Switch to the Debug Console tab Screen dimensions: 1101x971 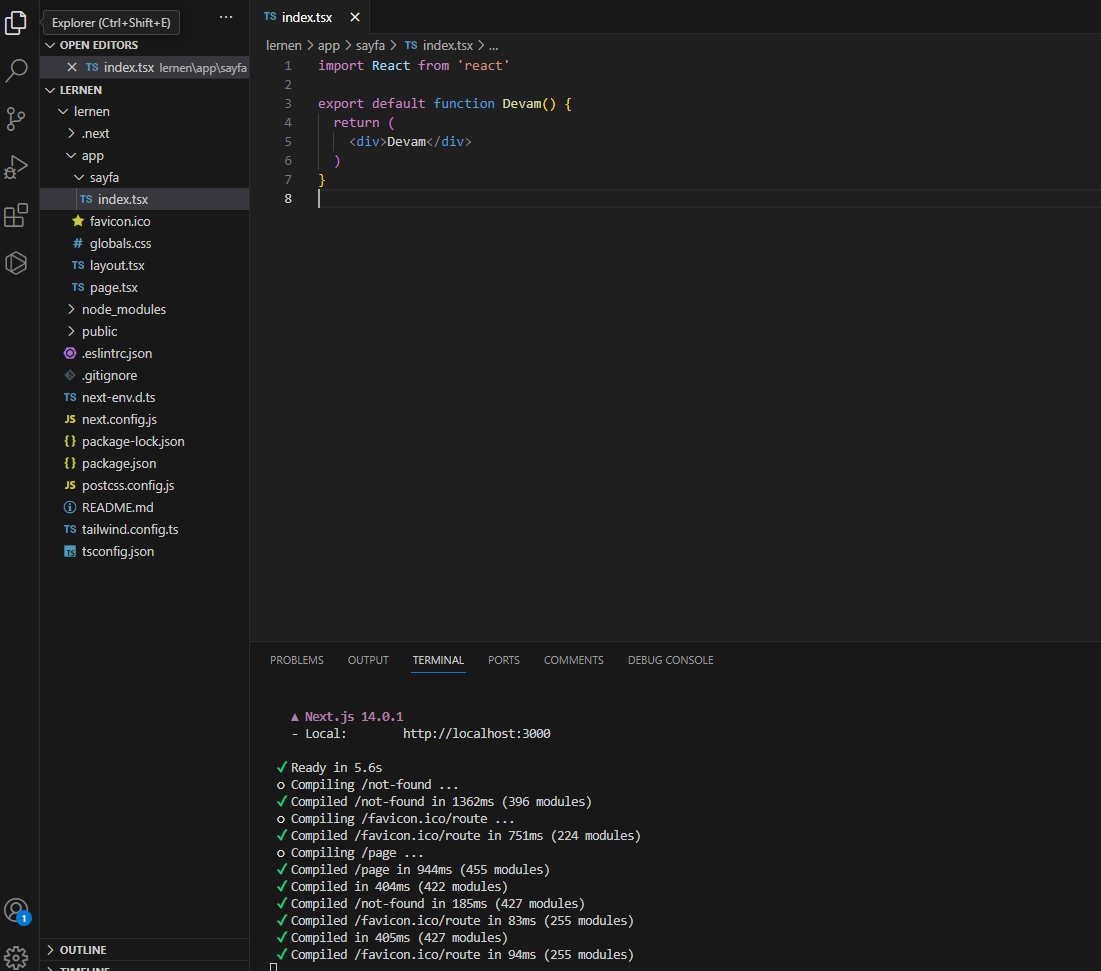[671, 660]
